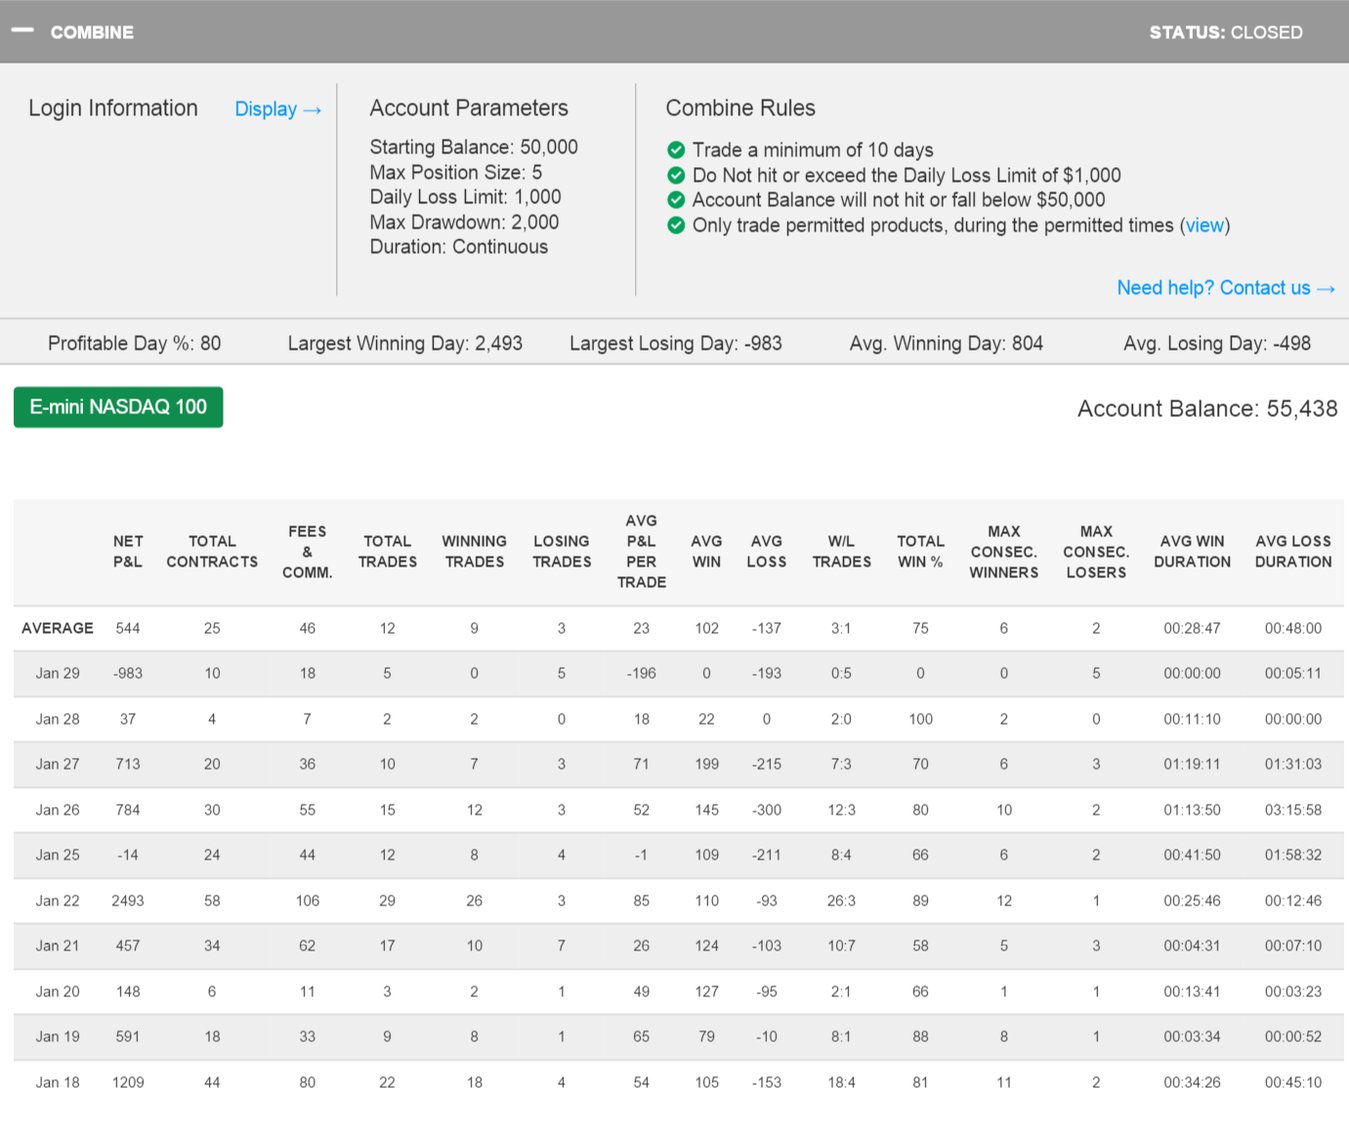Click the FEES & COMM. column header

(x=307, y=551)
